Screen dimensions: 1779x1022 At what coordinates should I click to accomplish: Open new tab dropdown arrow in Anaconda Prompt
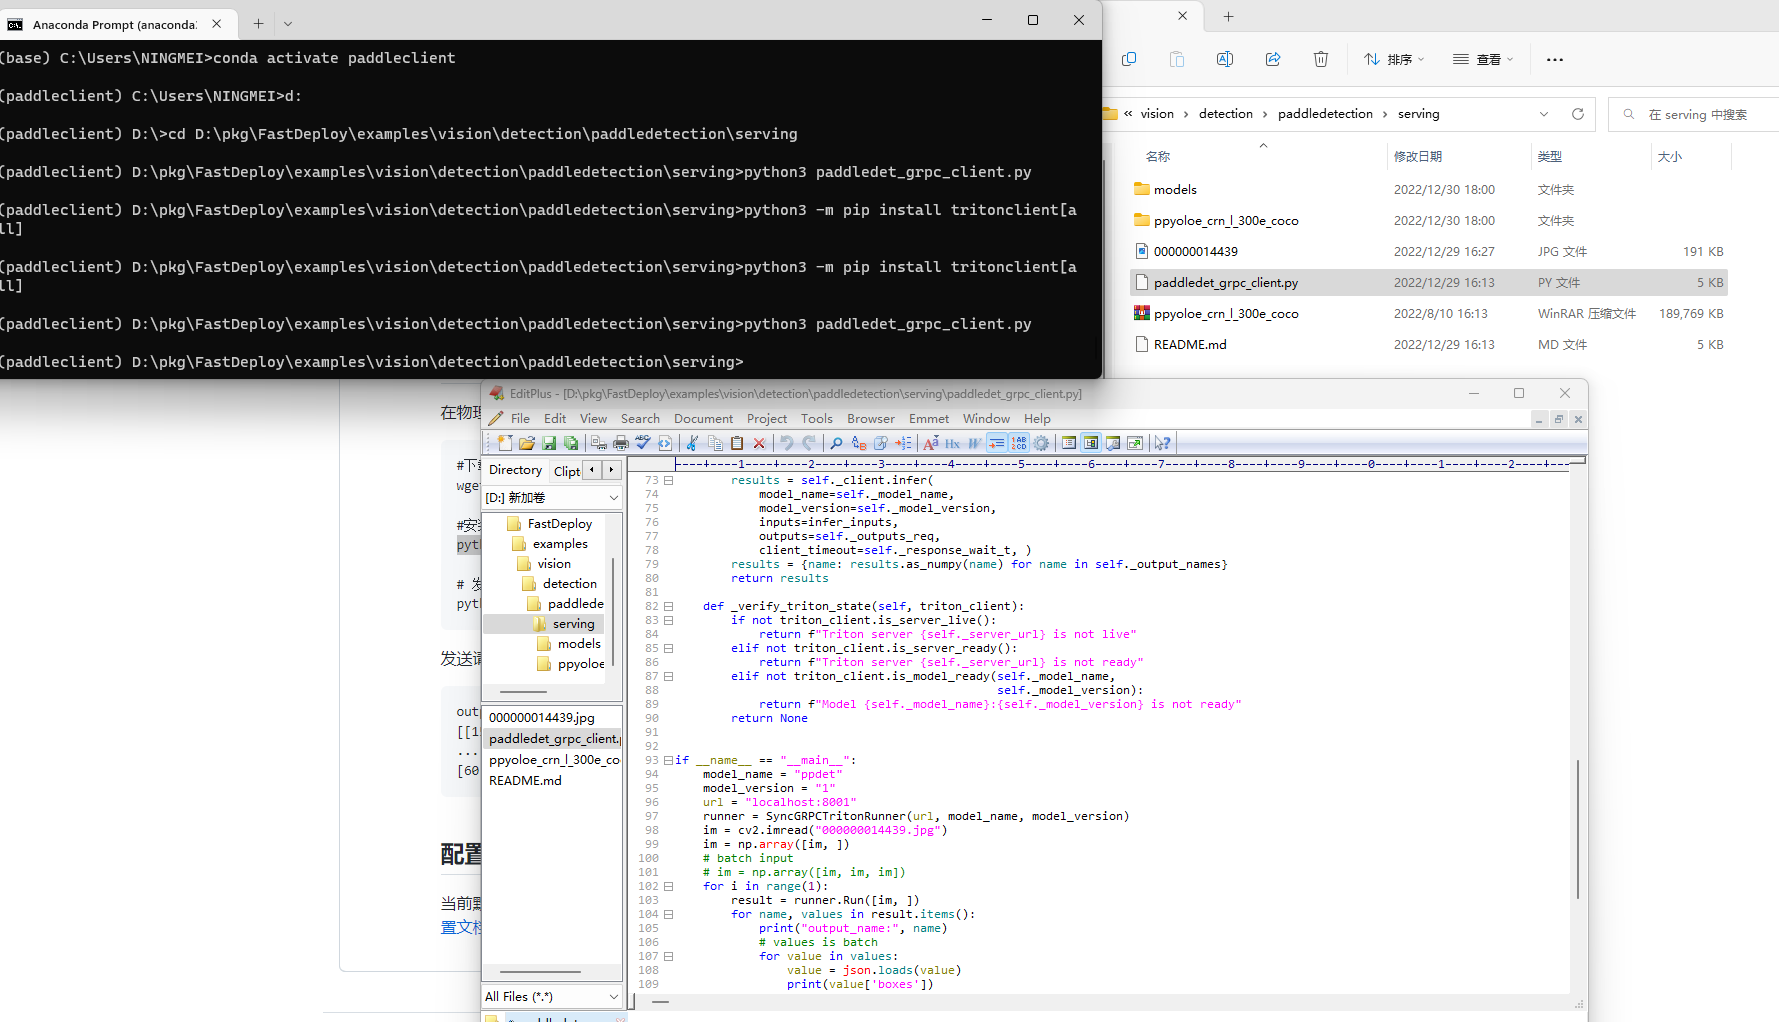pyautogui.click(x=288, y=23)
